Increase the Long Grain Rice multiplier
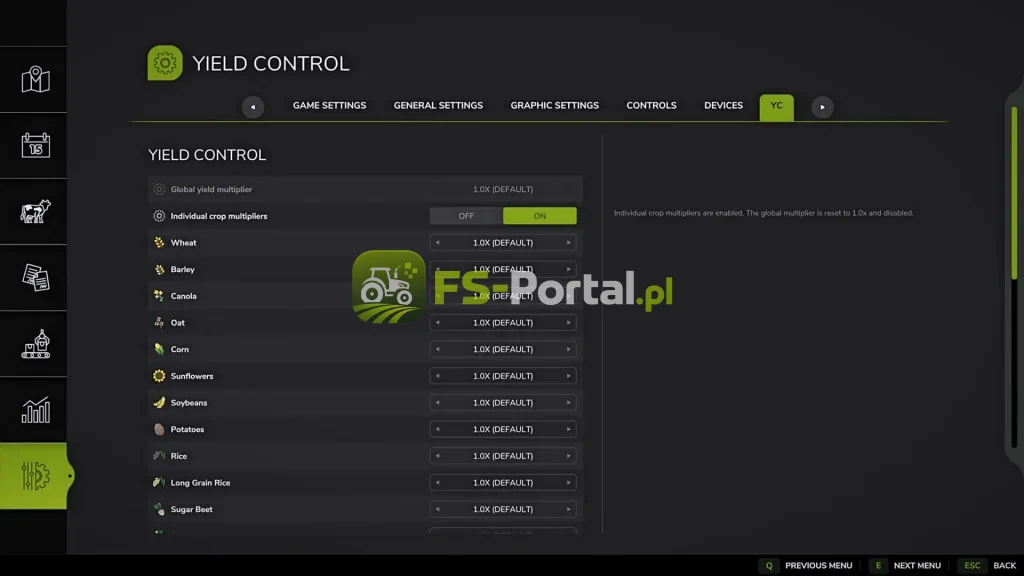 pos(568,483)
